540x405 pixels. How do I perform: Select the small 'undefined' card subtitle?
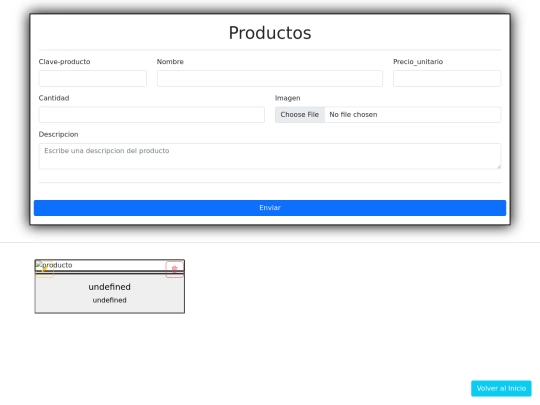tap(110, 300)
